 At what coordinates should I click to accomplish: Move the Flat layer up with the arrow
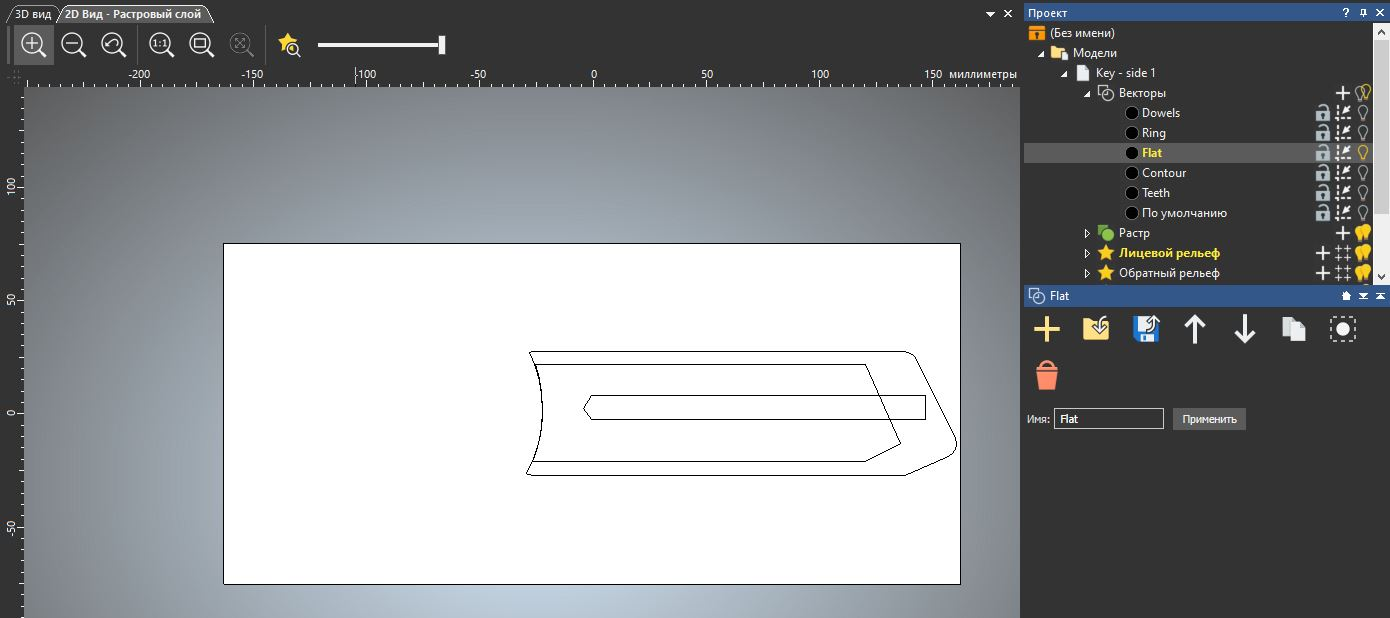click(1194, 329)
